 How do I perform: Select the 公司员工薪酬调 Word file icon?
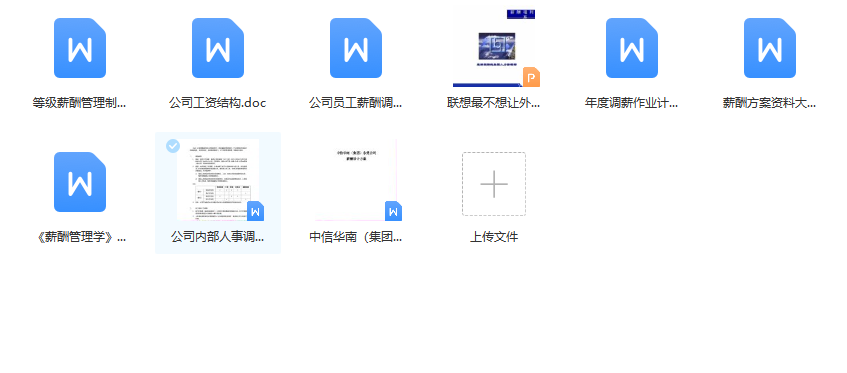coord(356,48)
